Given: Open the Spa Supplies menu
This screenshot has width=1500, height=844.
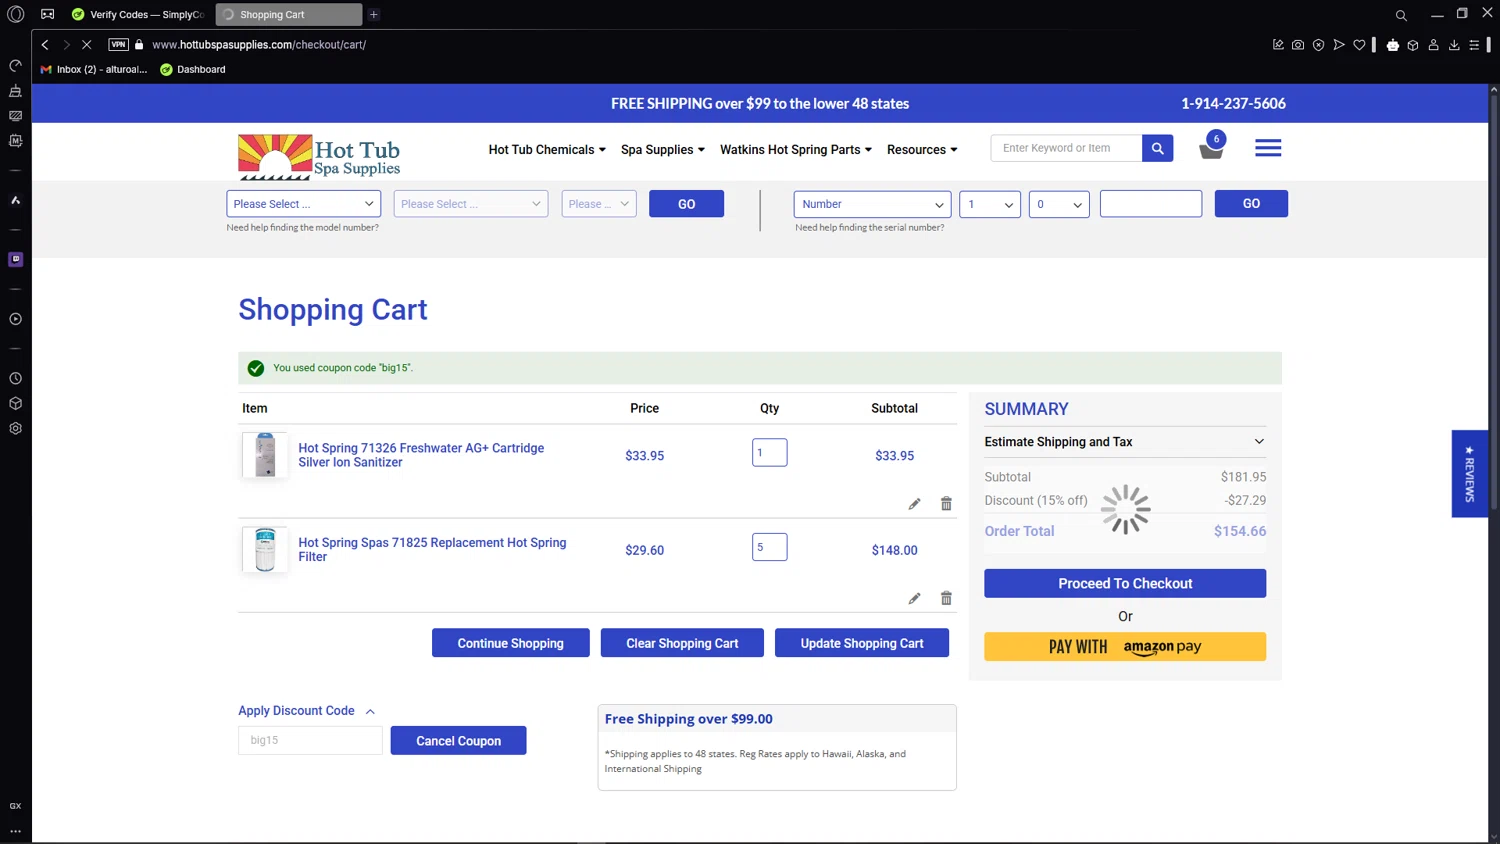Looking at the screenshot, I should click(x=663, y=150).
